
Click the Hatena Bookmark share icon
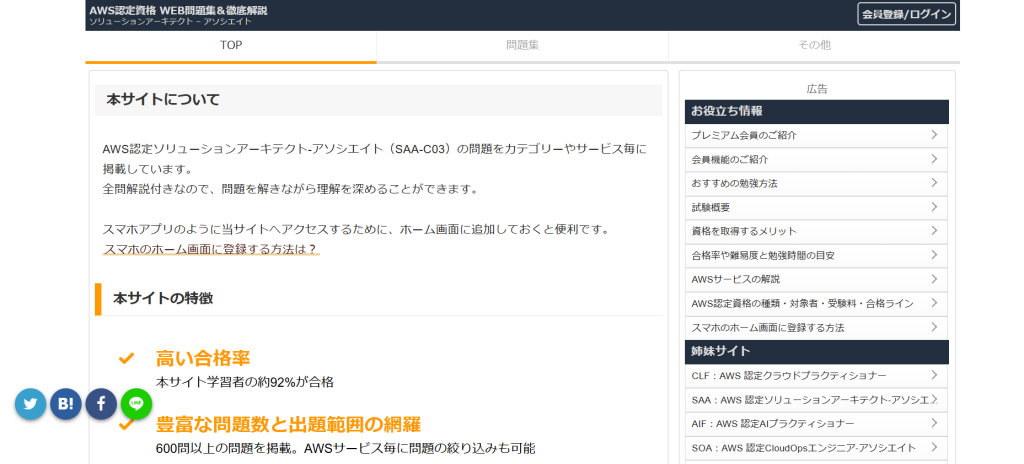tap(66, 404)
